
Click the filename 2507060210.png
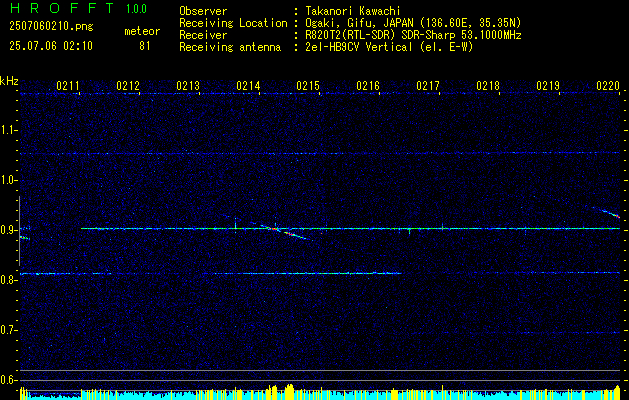tap(51, 27)
